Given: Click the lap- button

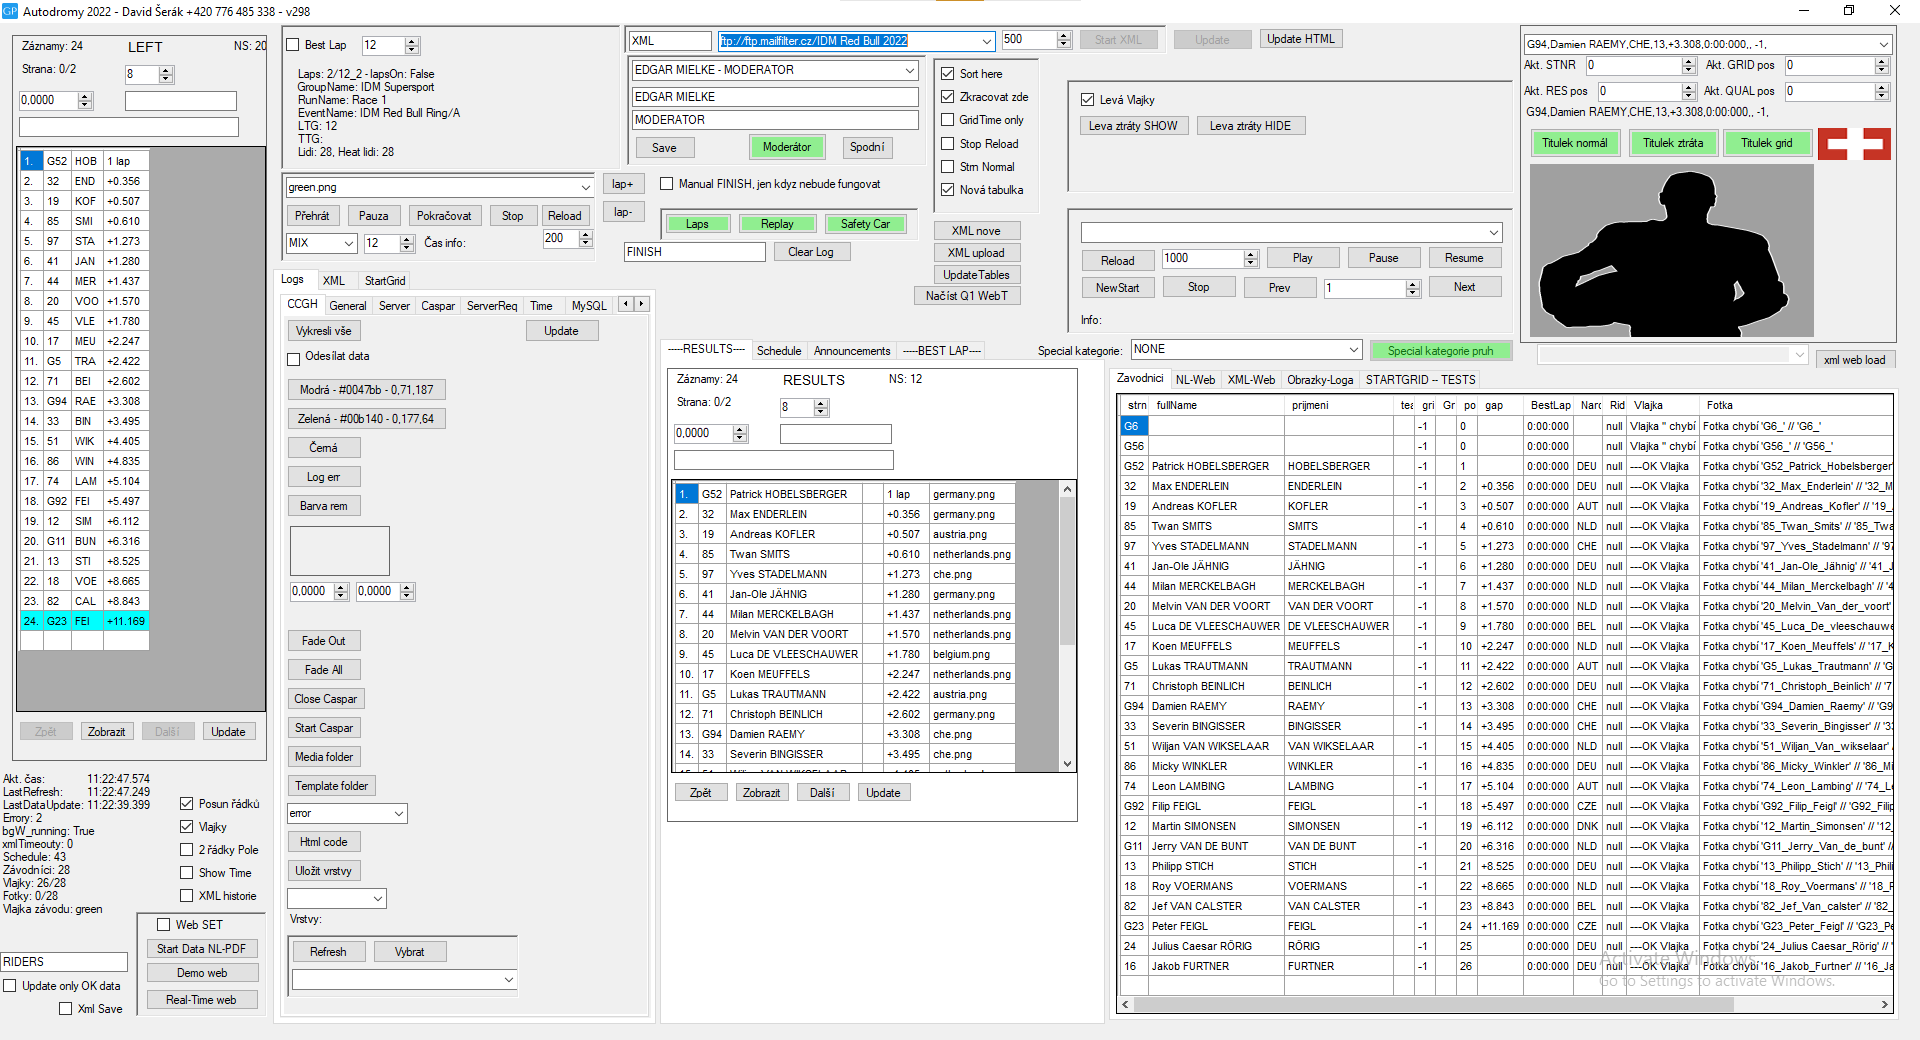Looking at the screenshot, I should pyautogui.click(x=623, y=212).
